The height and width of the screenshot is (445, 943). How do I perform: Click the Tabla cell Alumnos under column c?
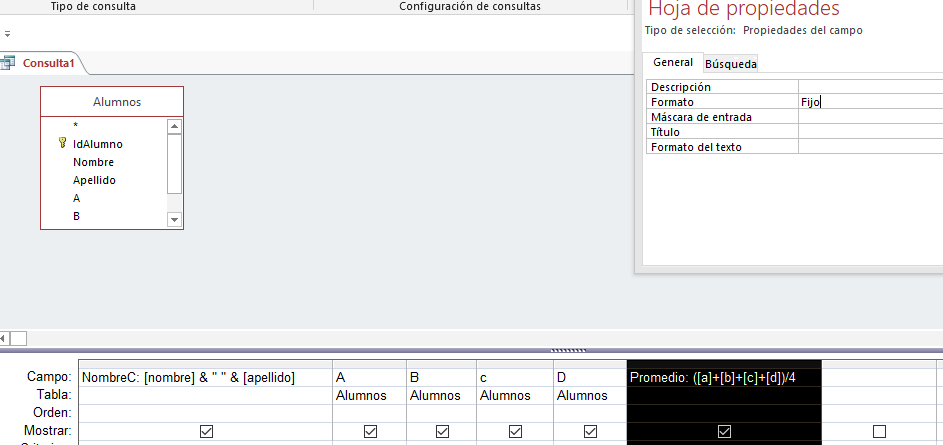pos(515,396)
